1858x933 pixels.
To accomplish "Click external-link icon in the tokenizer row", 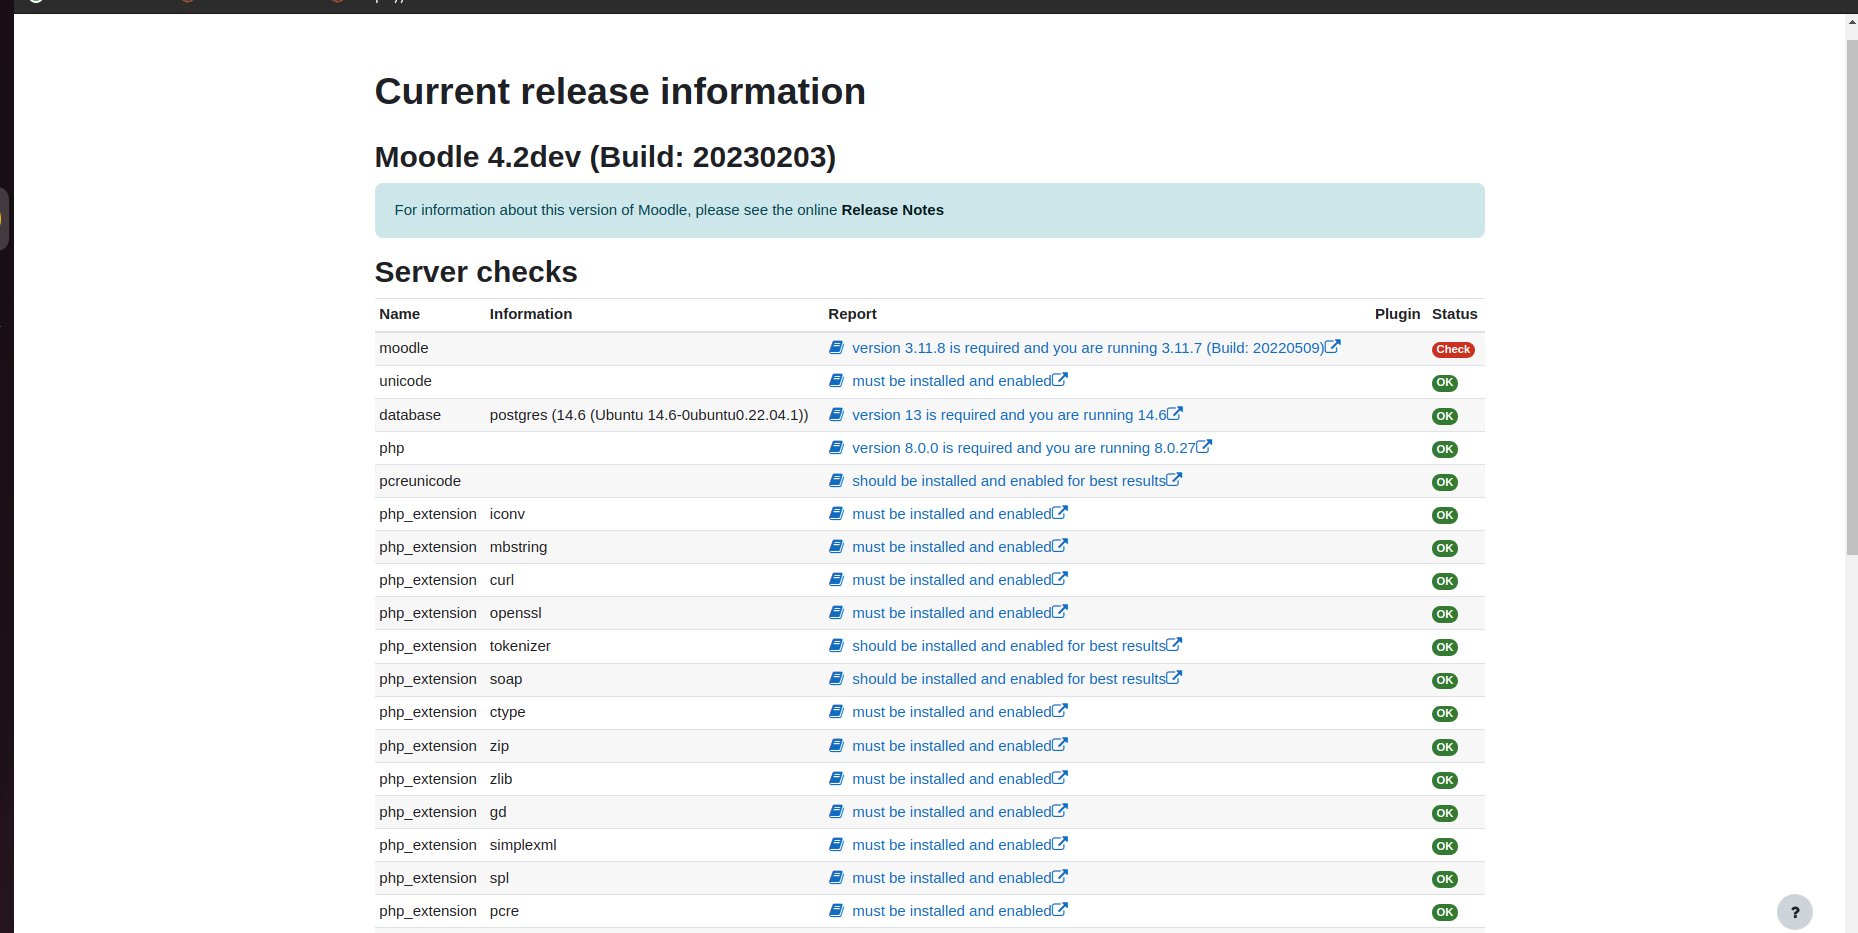I will coord(1174,644).
